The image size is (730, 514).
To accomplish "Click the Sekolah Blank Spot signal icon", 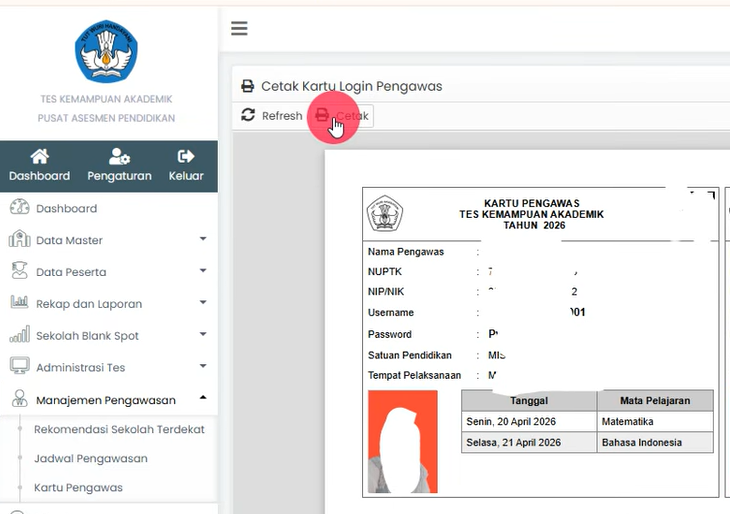I will coord(20,334).
